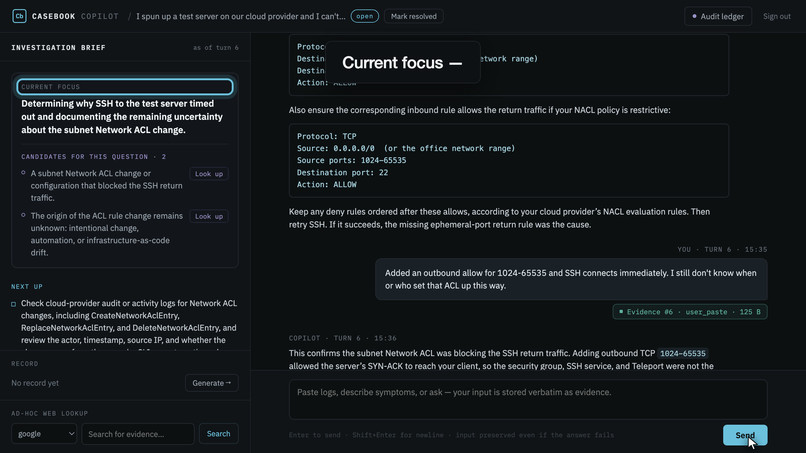Image resolution: width=806 pixels, height=453 pixels.
Task: Focus the Search for evidence input
Action: [x=138, y=434]
